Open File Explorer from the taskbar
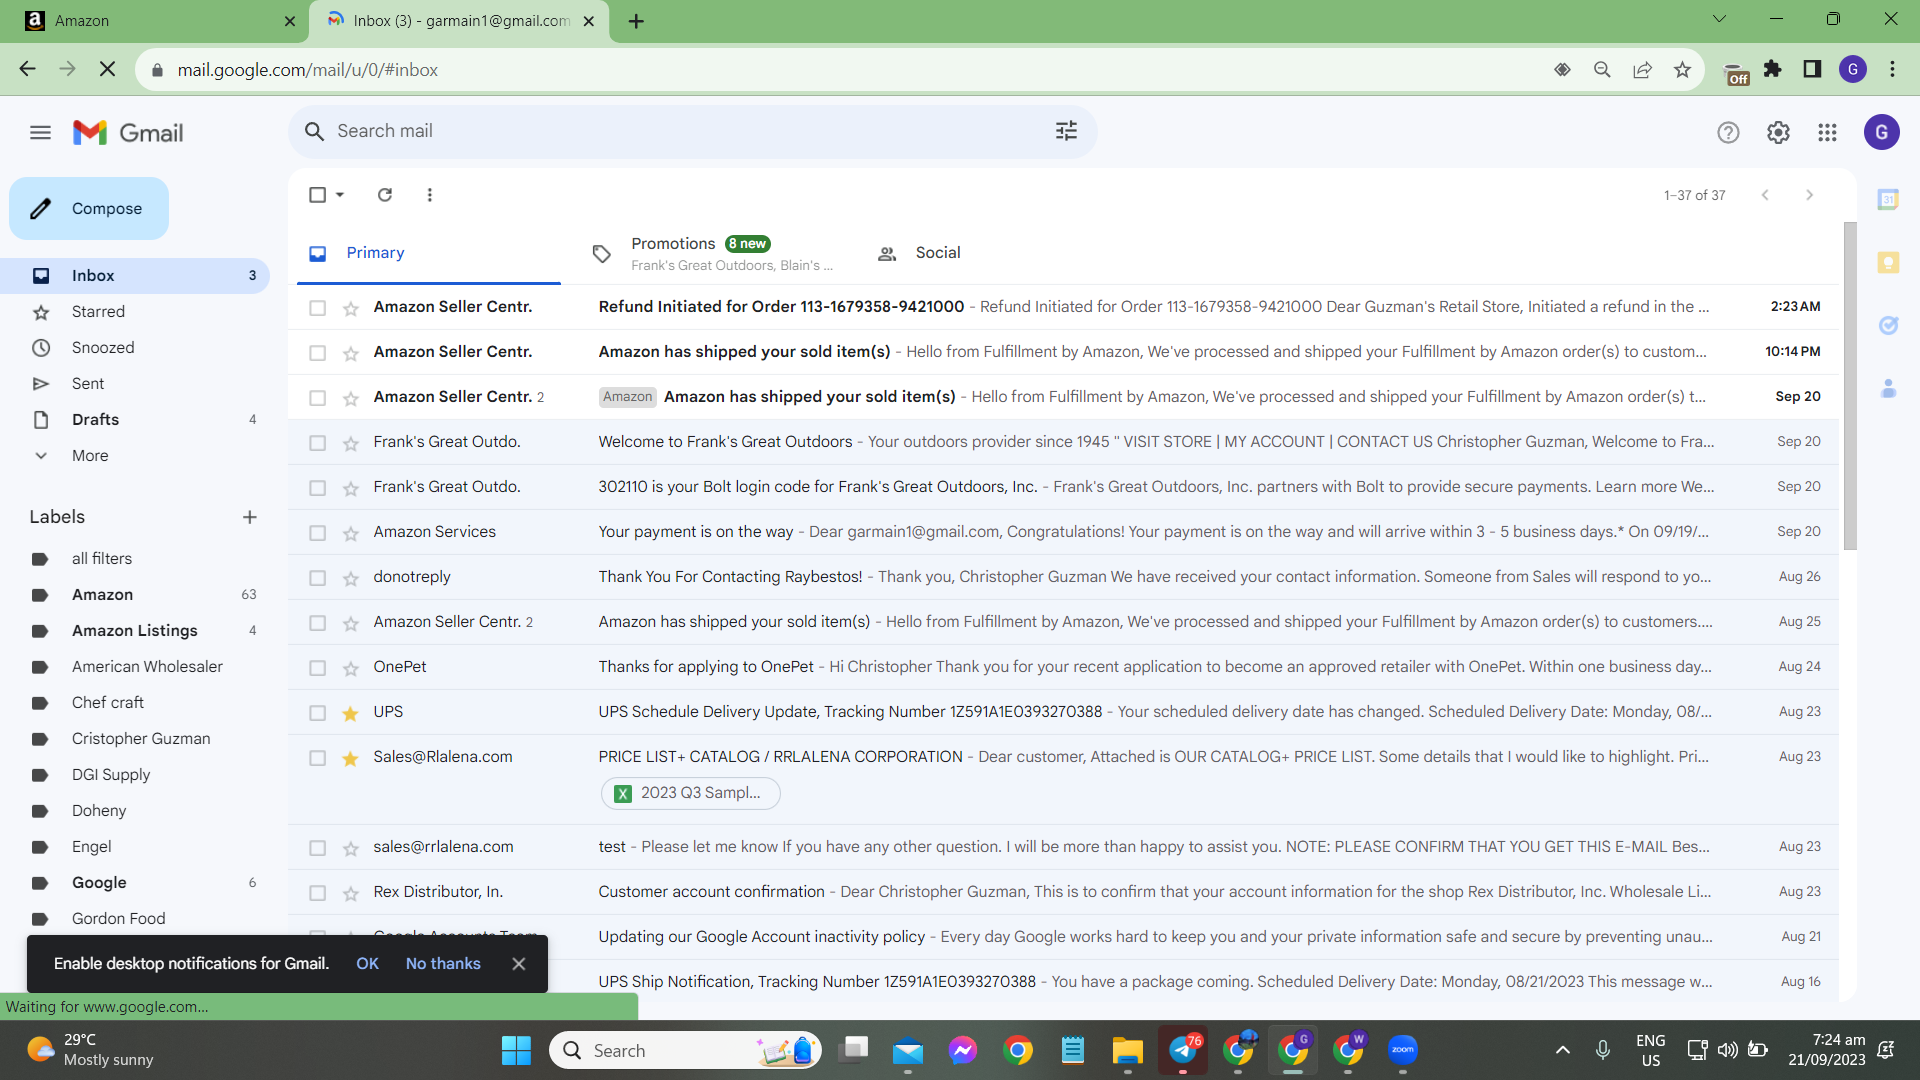 tap(1127, 1050)
